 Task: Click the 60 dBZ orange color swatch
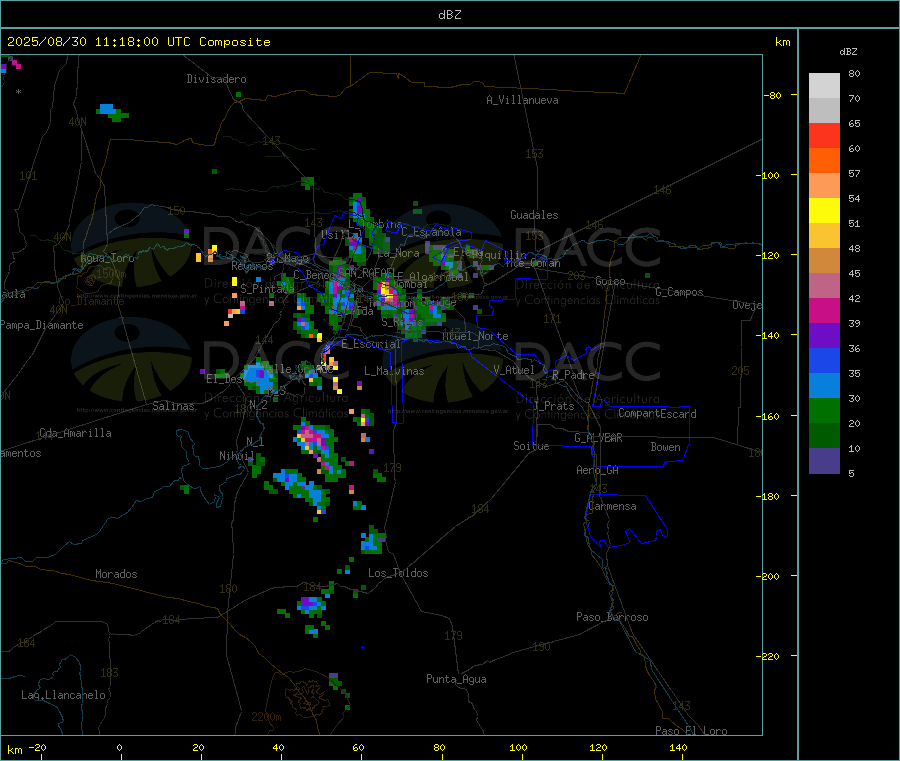[824, 161]
